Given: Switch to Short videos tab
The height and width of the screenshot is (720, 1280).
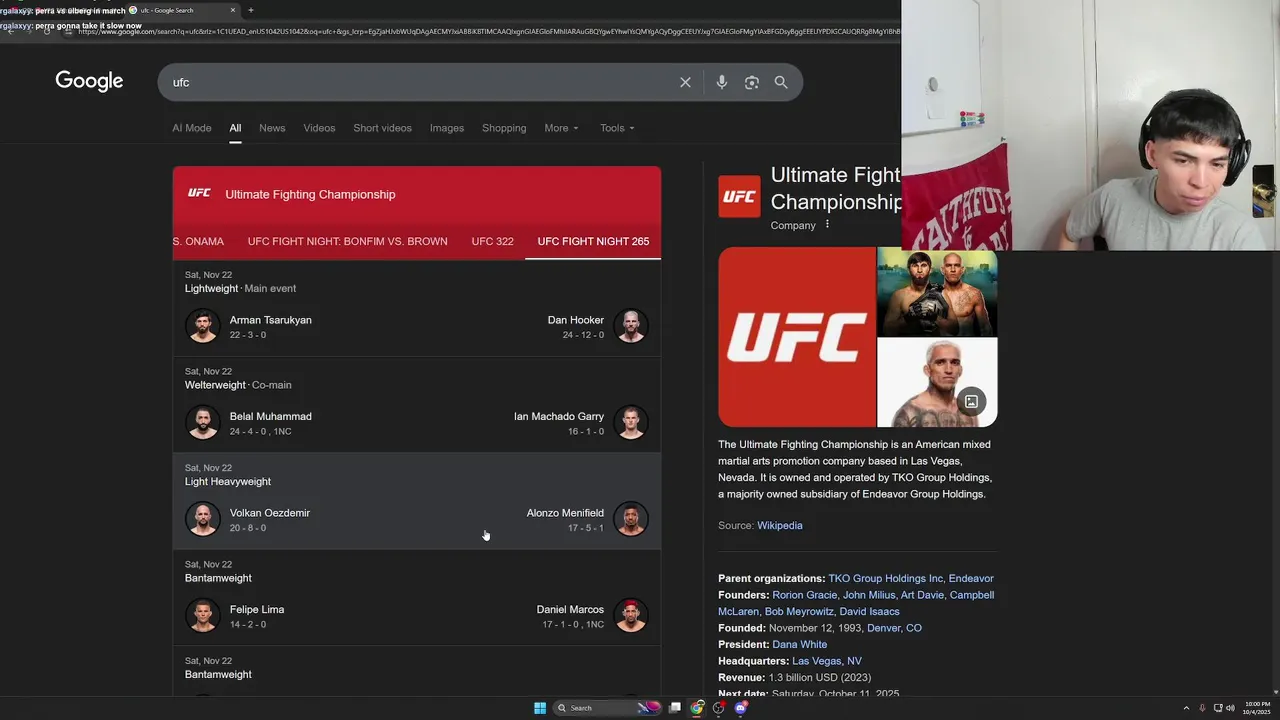Looking at the screenshot, I should click(x=382, y=128).
